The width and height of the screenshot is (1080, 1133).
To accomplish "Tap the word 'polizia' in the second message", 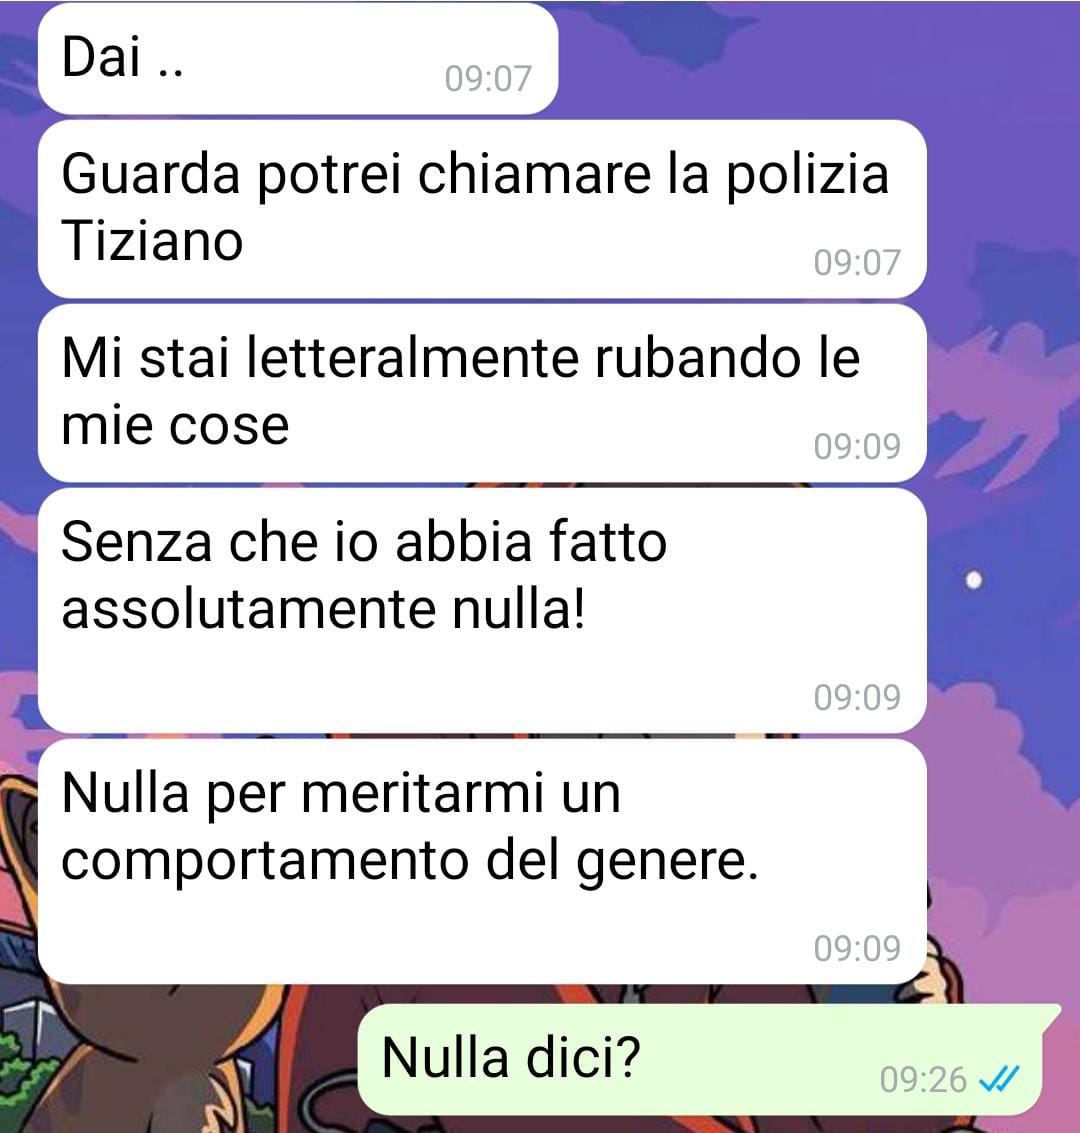I will tap(807, 176).
